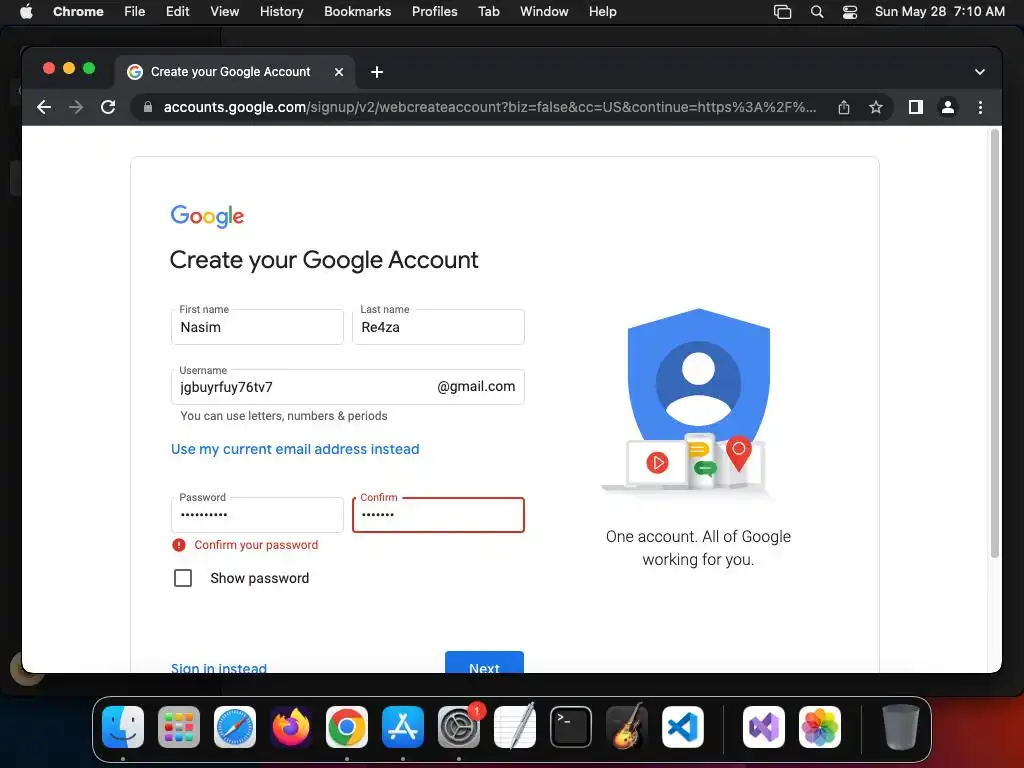Open Terminal from the dock
The height and width of the screenshot is (768, 1024).
click(x=571, y=727)
